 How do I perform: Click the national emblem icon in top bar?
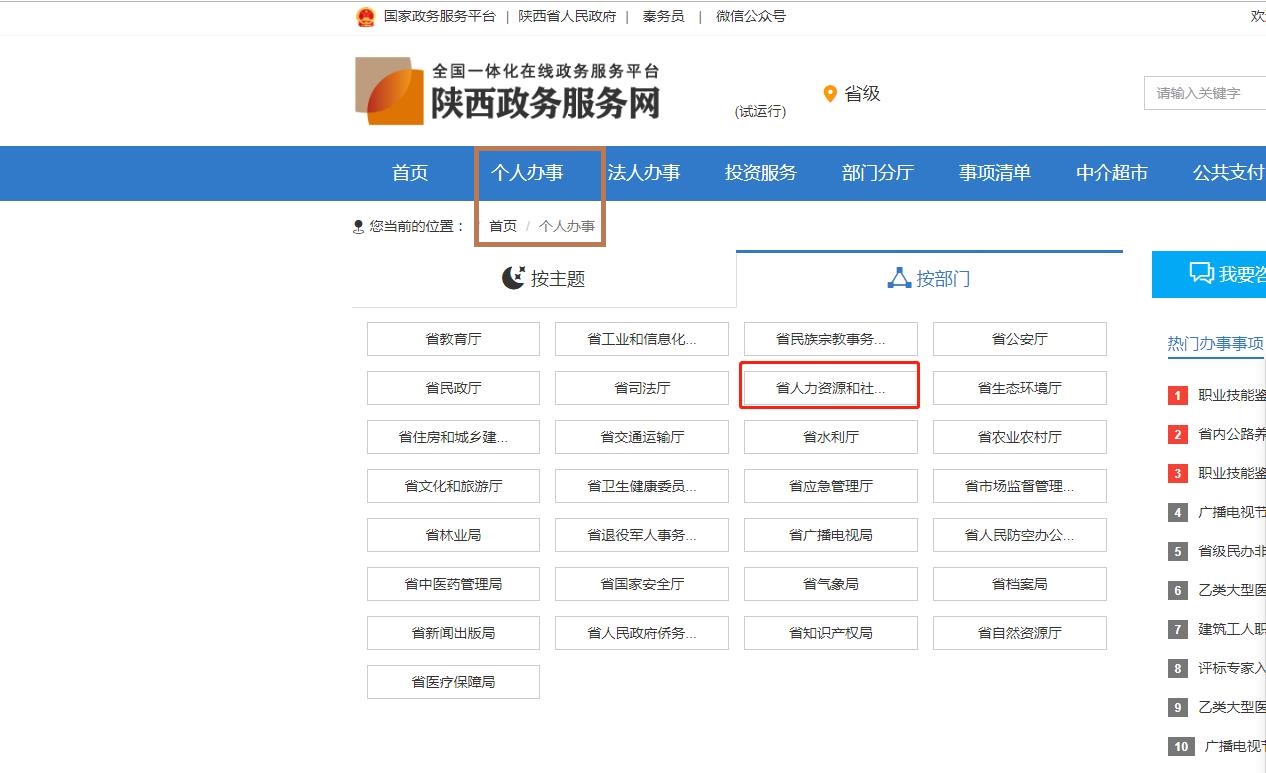pos(365,17)
